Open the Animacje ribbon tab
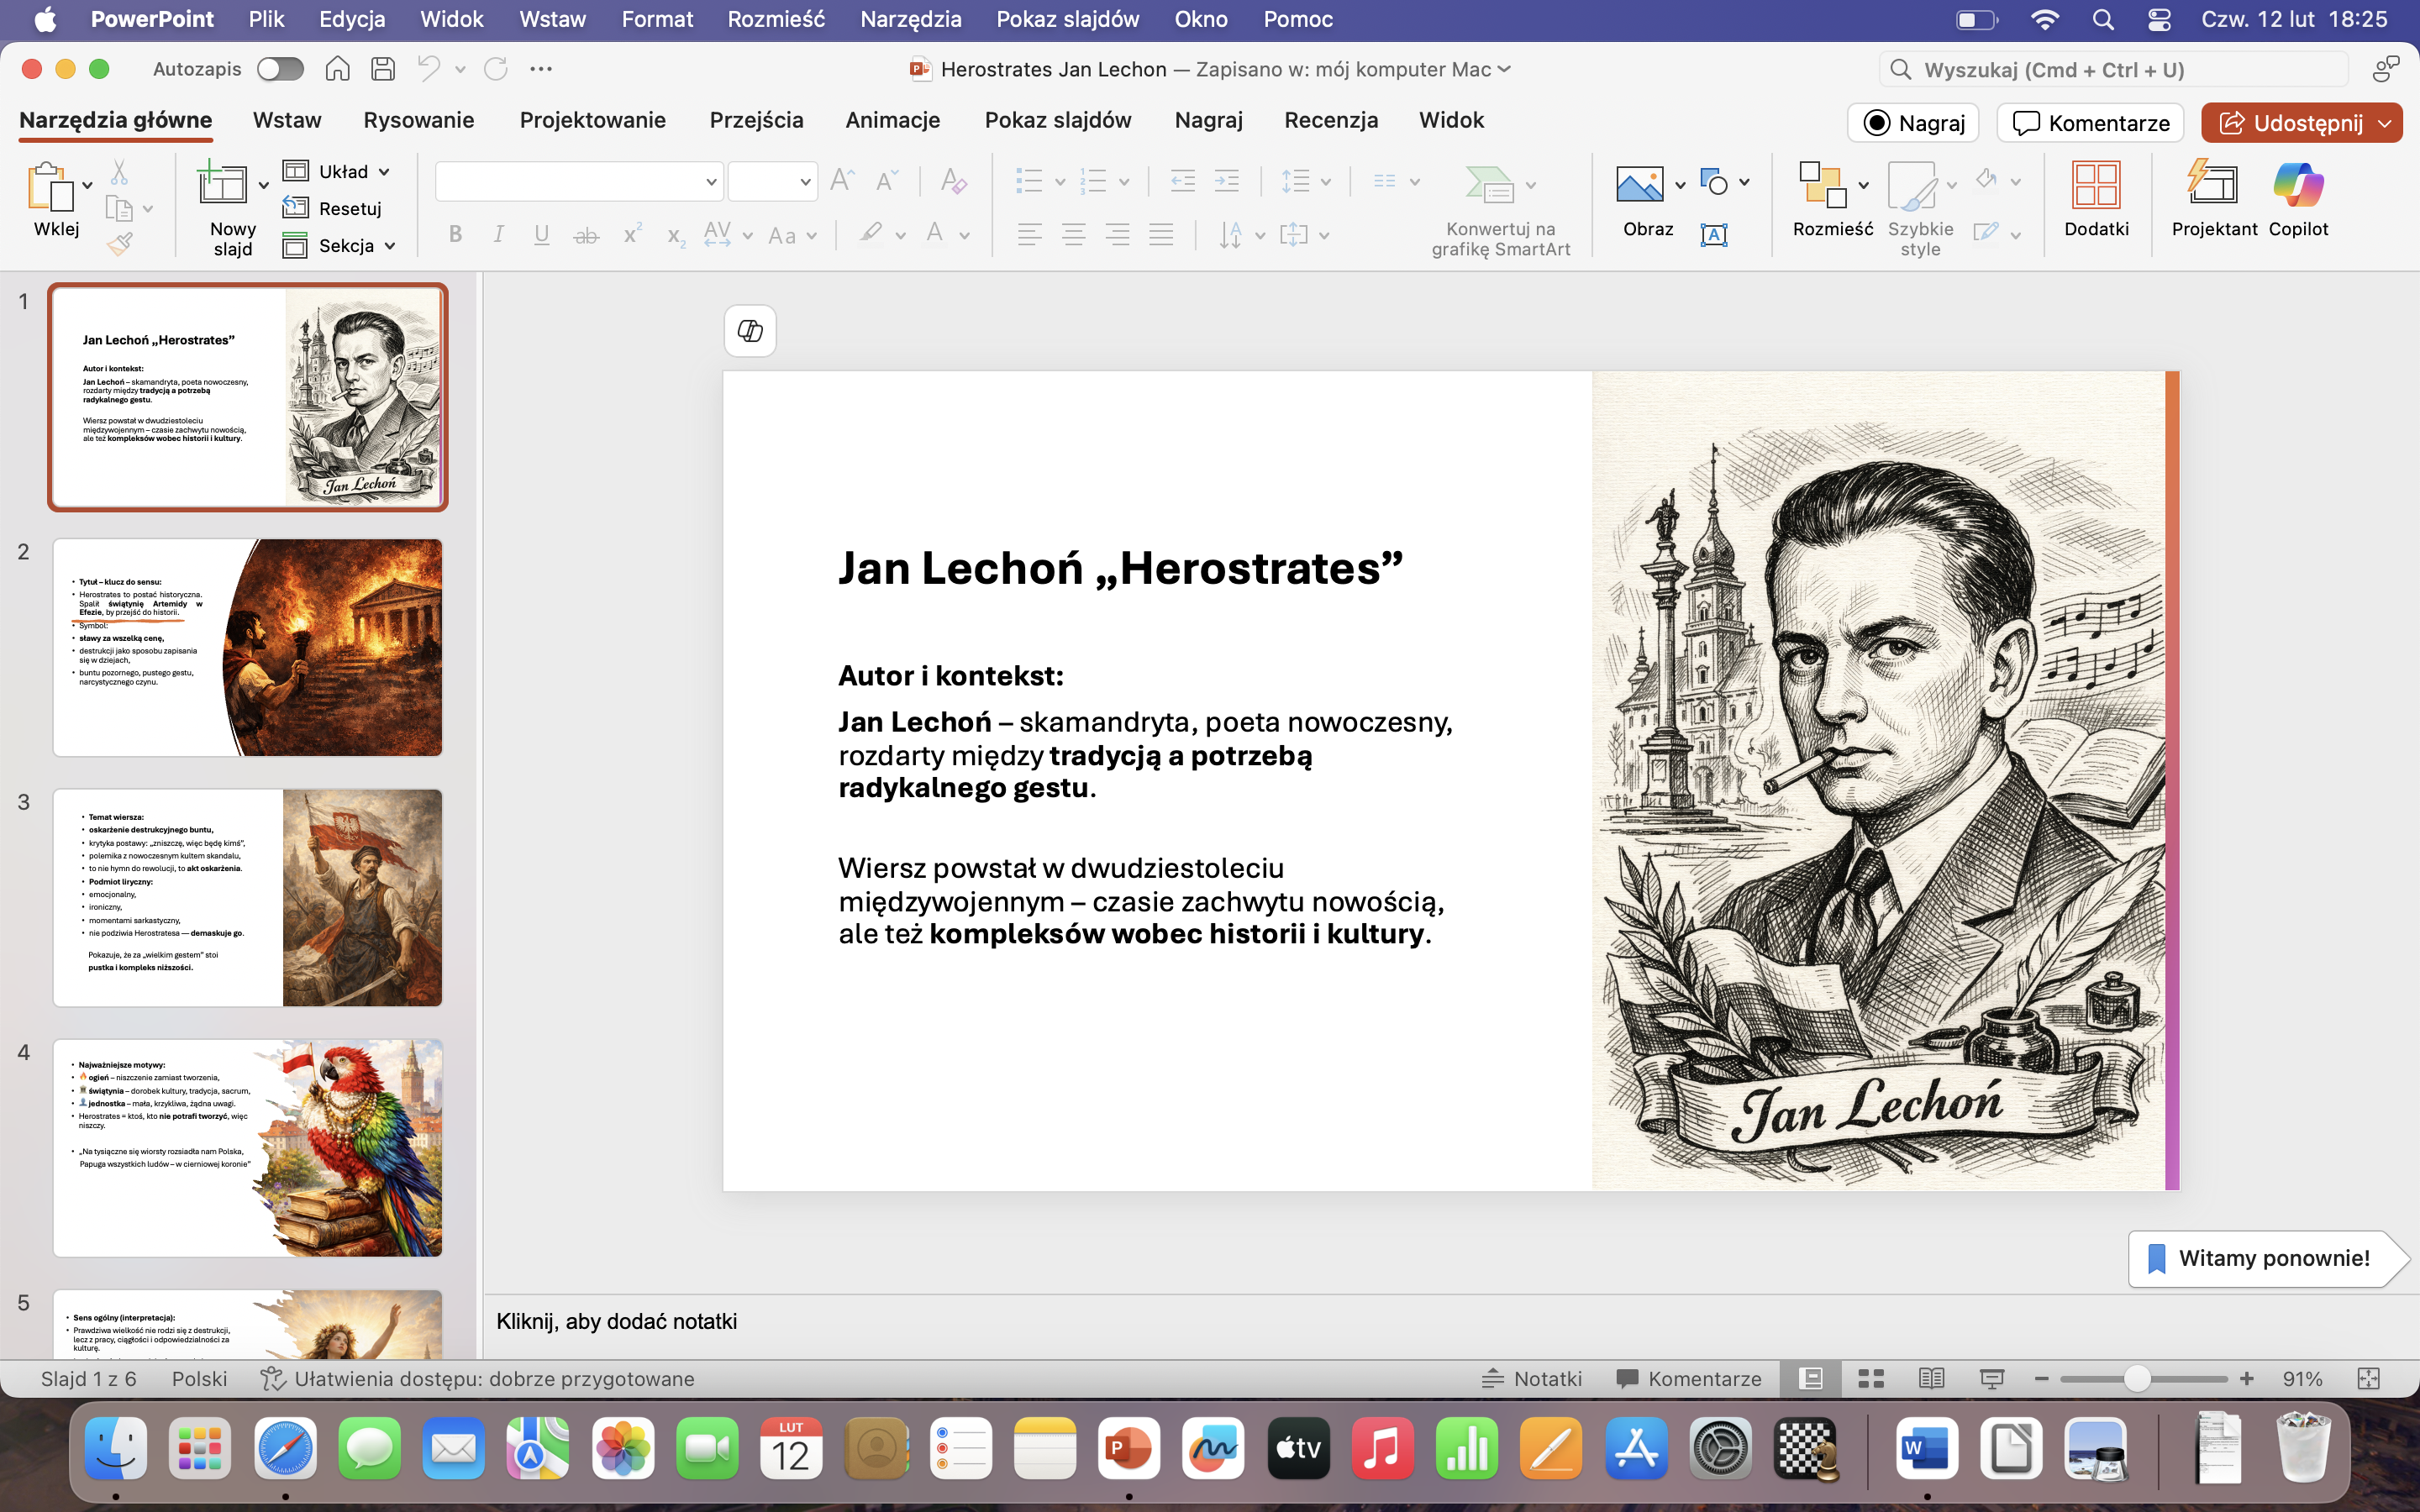The height and width of the screenshot is (1512, 2420). (x=892, y=120)
